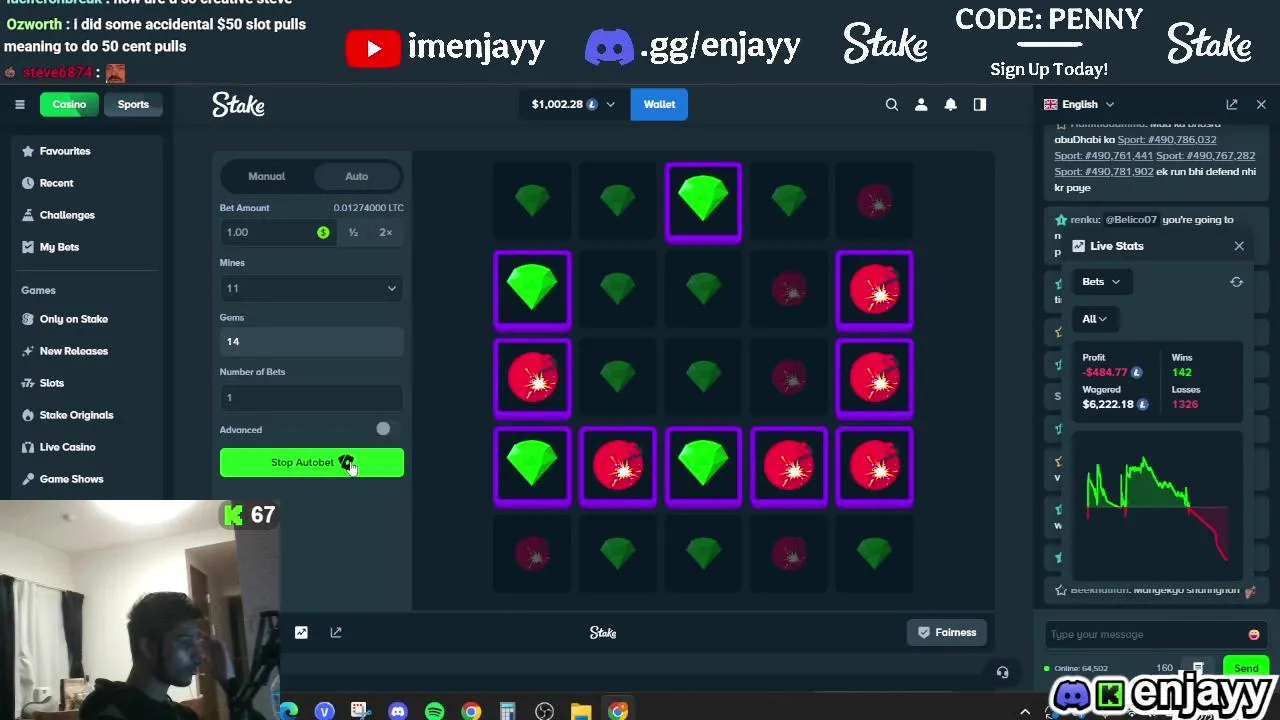The height and width of the screenshot is (720, 1280).
Task: Switch to the Manual tab
Action: click(x=267, y=176)
